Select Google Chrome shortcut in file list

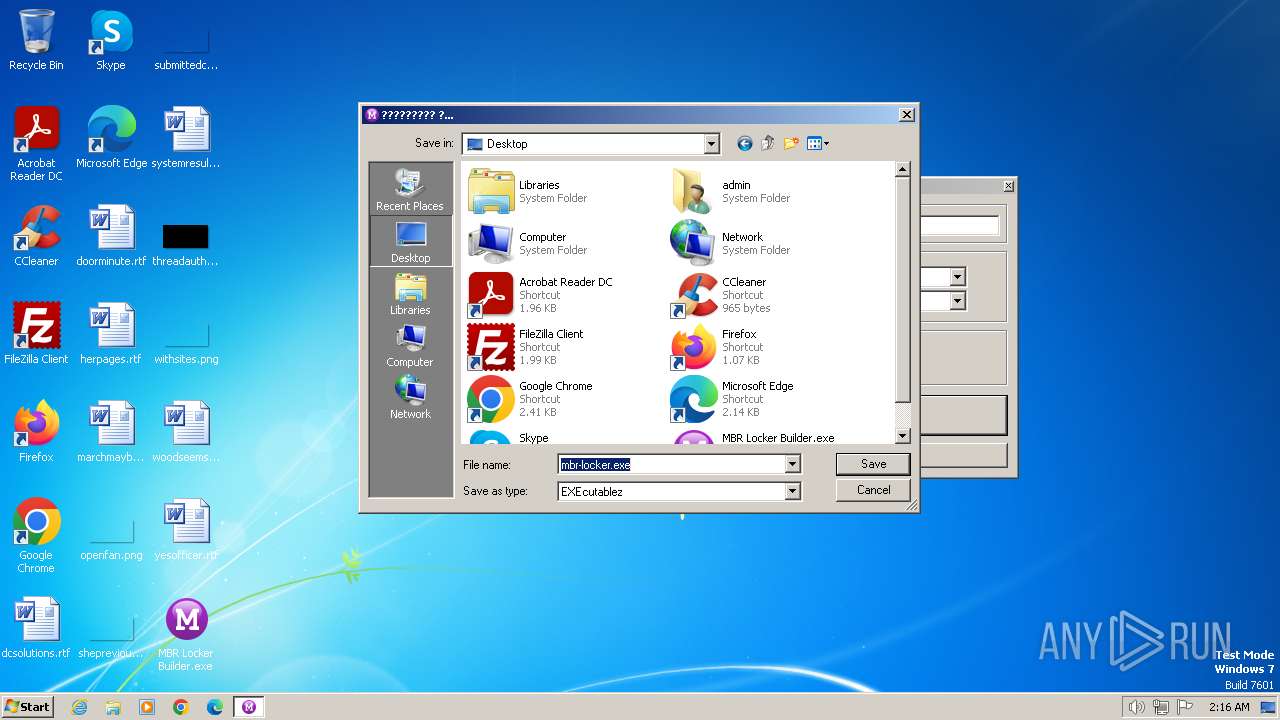pyautogui.click(x=531, y=399)
